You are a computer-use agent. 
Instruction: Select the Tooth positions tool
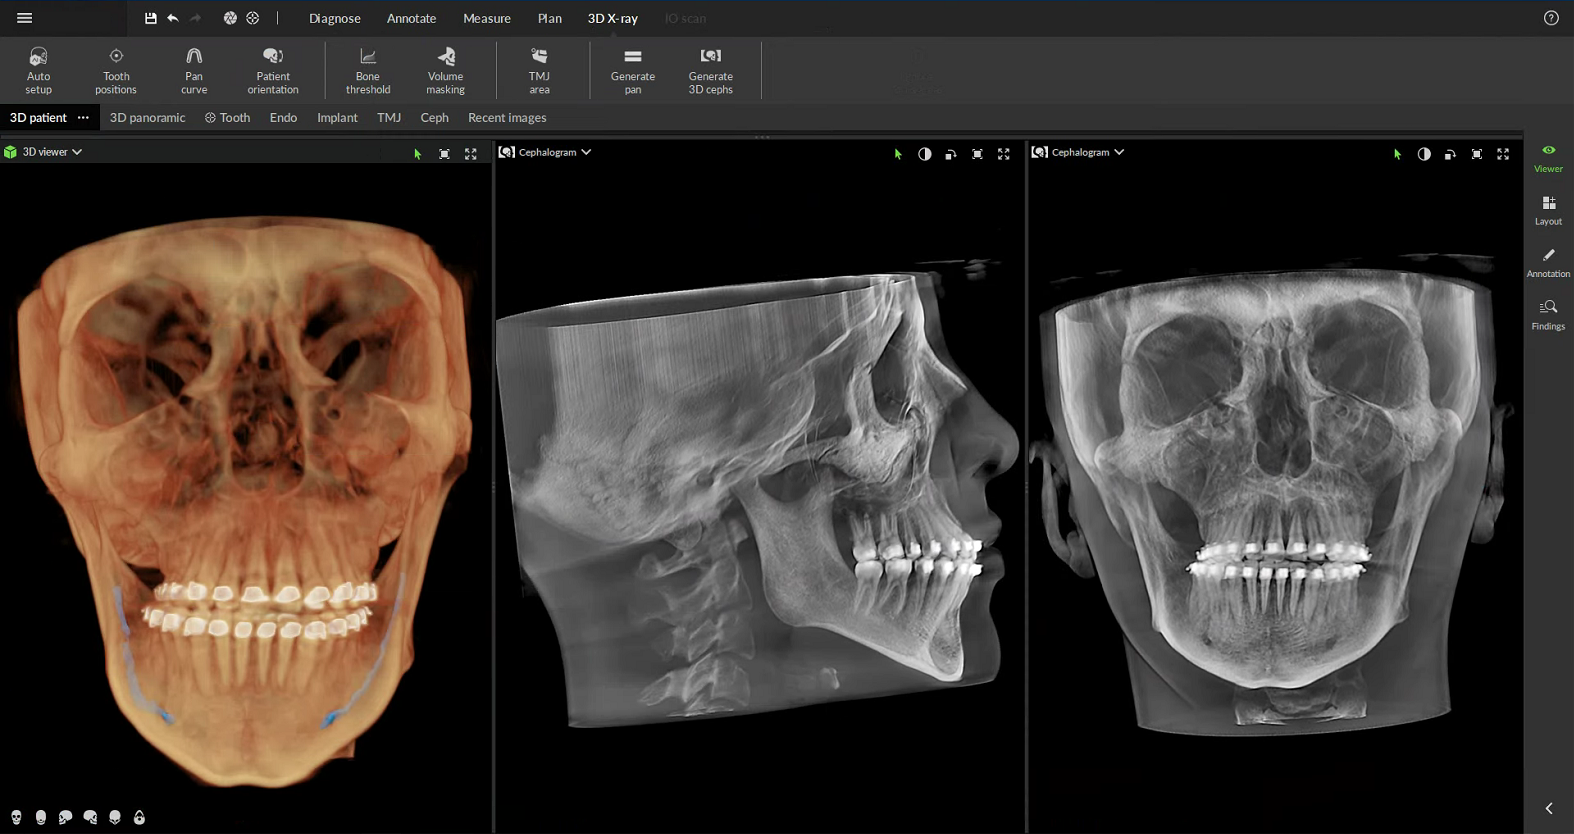pyautogui.click(x=116, y=70)
